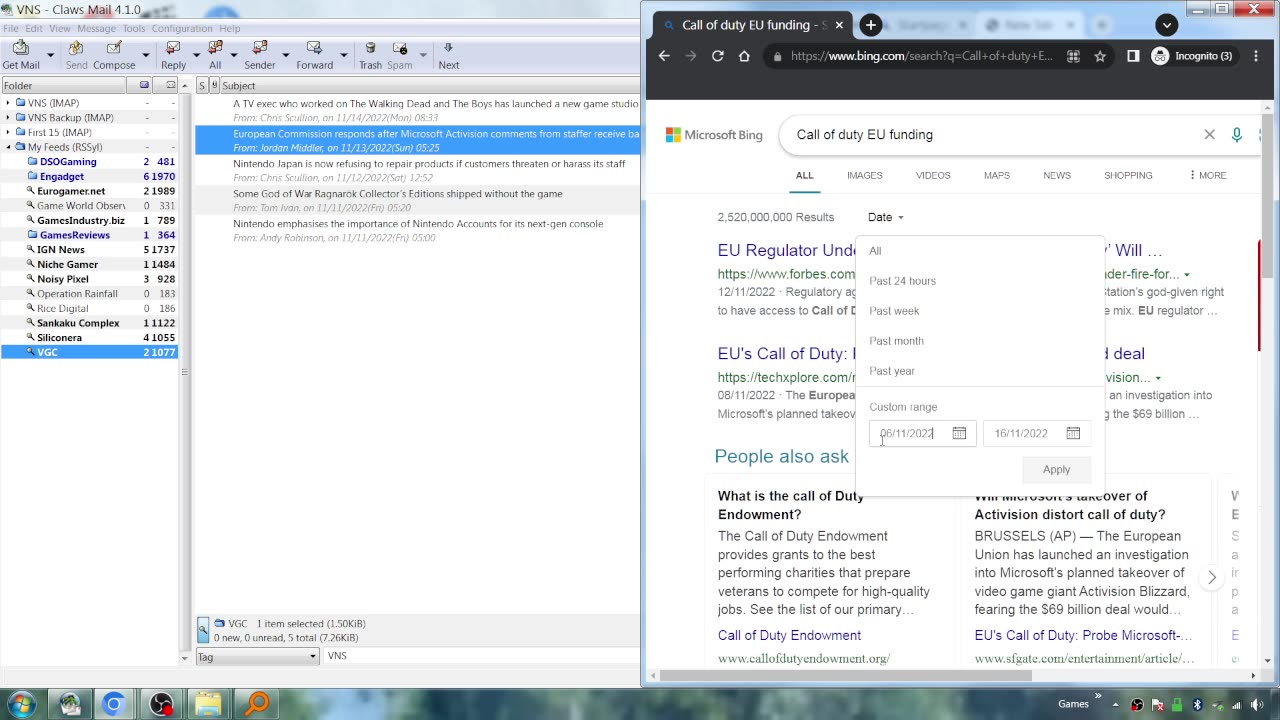Open Reply All dropdown arrow
The width and height of the screenshot is (1280, 720).
pyautogui.click(x=232, y=55)
